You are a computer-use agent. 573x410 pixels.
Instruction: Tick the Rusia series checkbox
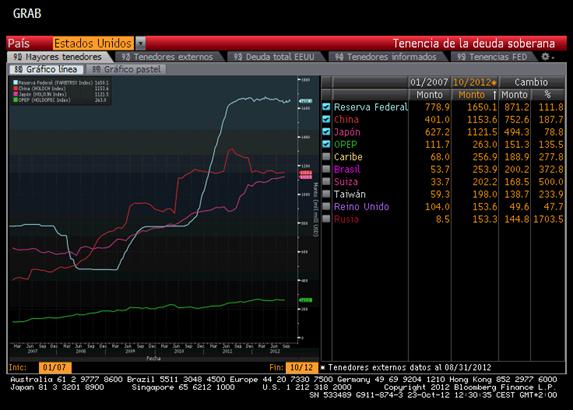point(326,219)
